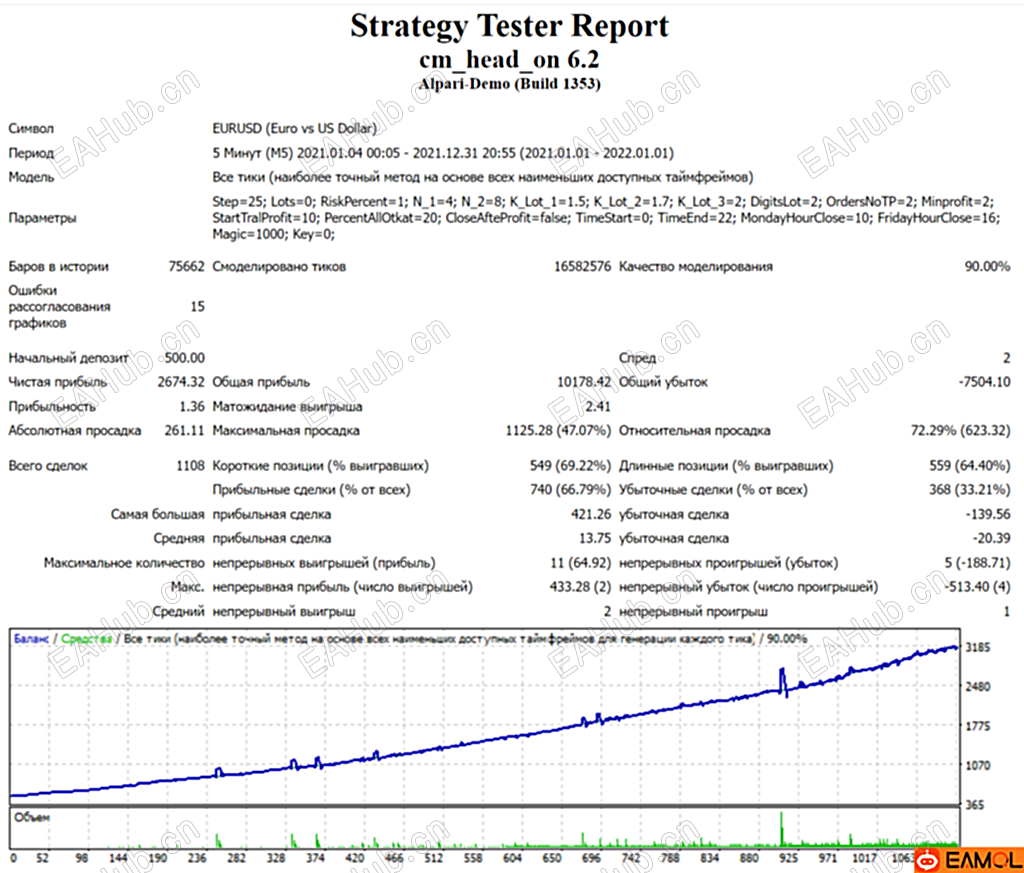Click the modelled ticks value "16582576"

[583, 266]
